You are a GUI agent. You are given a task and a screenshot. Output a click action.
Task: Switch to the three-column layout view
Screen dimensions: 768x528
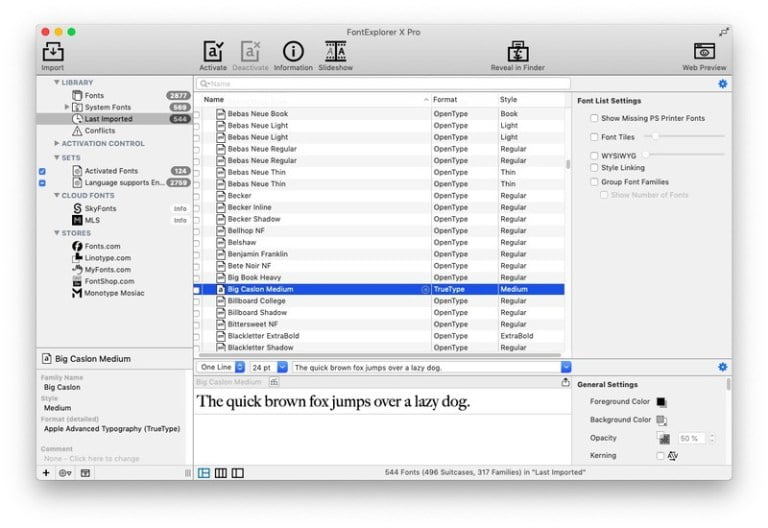(x=221, y=473)
